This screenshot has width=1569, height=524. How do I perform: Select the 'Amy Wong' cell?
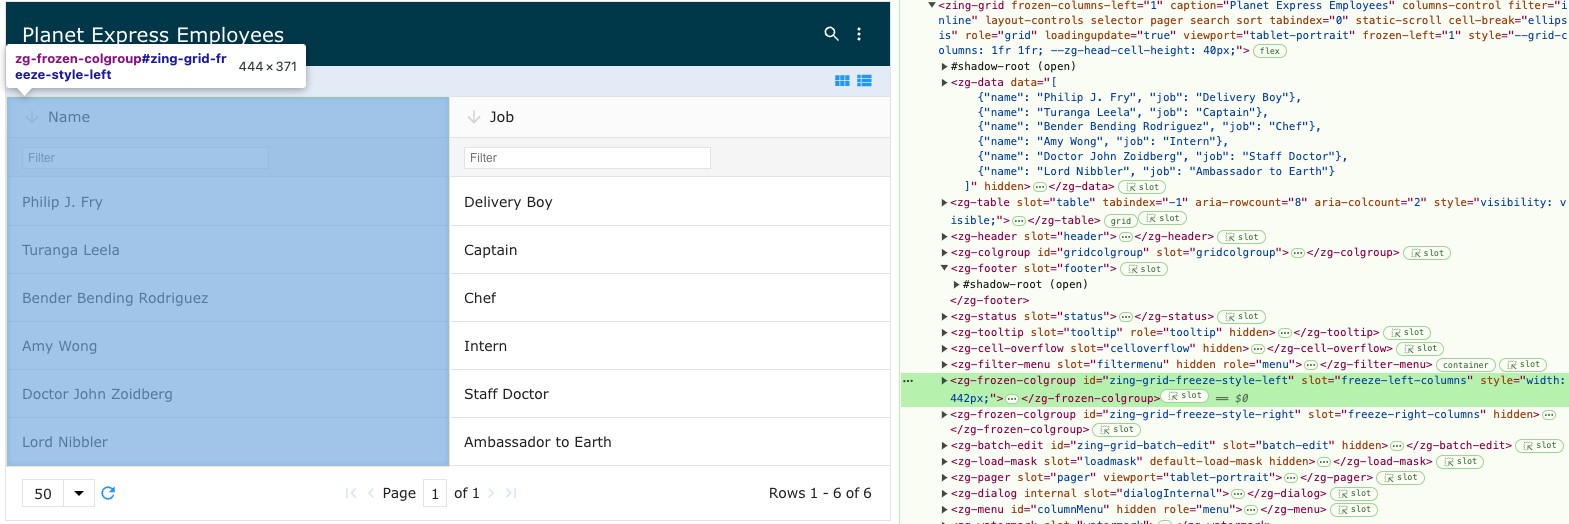(228, 346)
